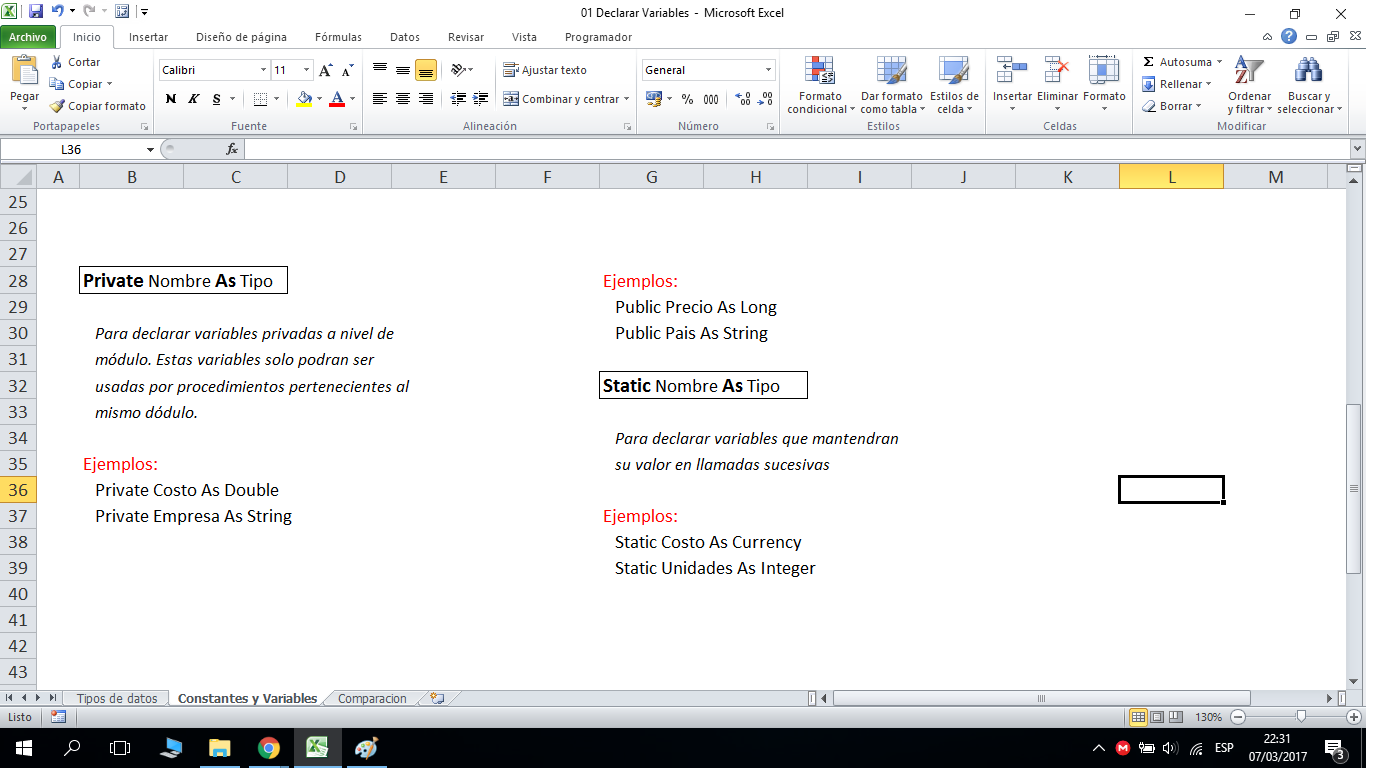Open the font size dropdown

pos(305,70)
